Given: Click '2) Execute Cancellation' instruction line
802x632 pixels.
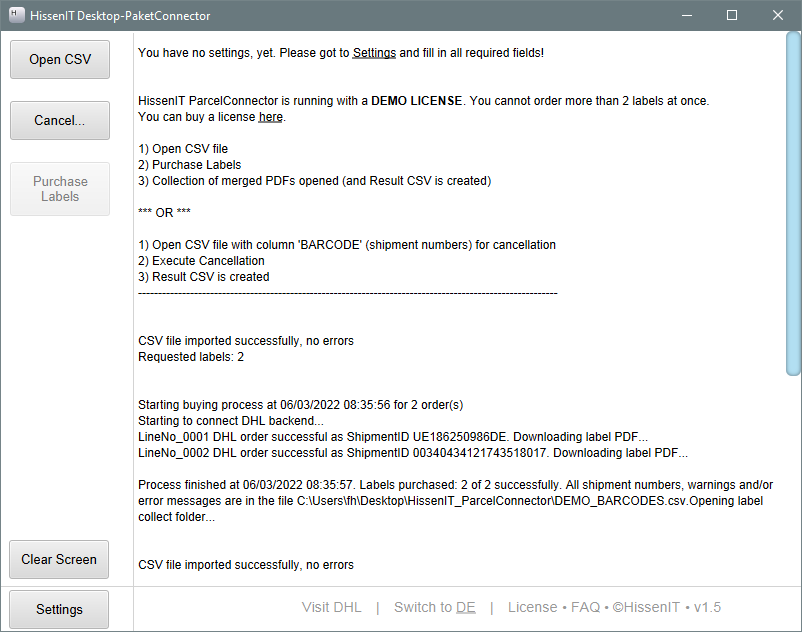Looking at the screenshot, I should [201, 261].
